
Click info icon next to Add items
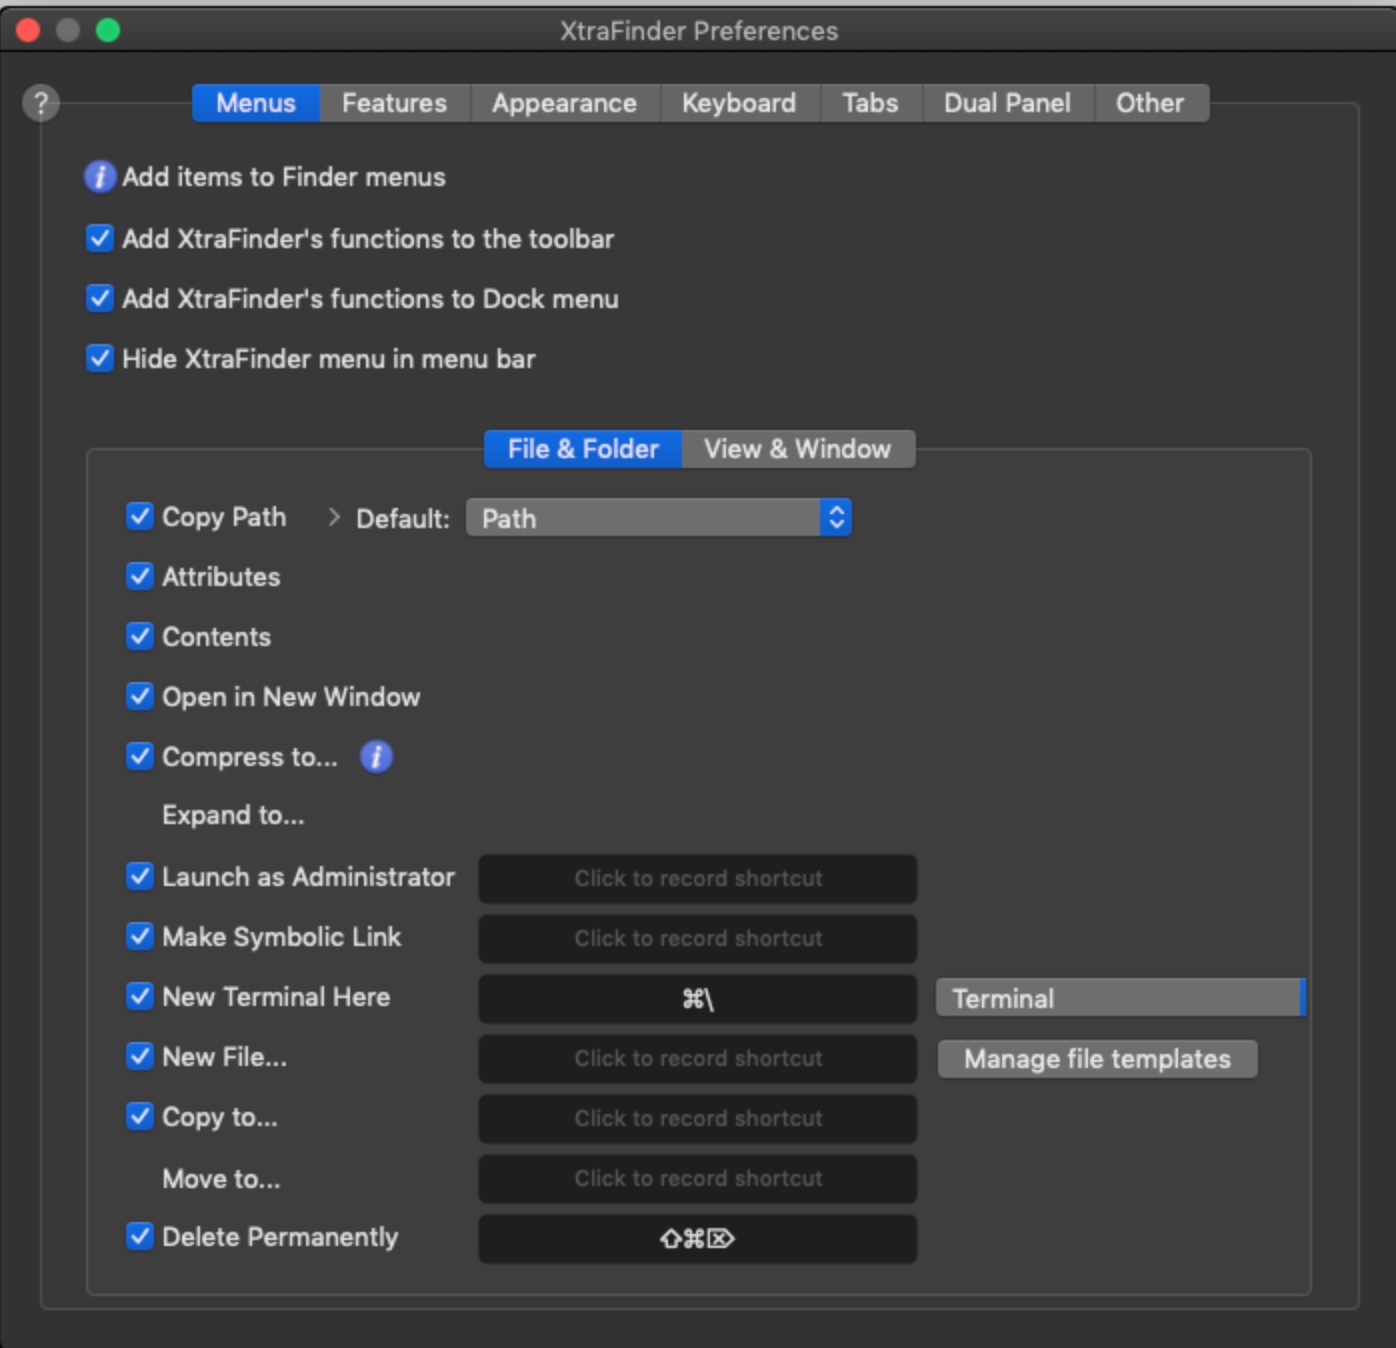99,177
